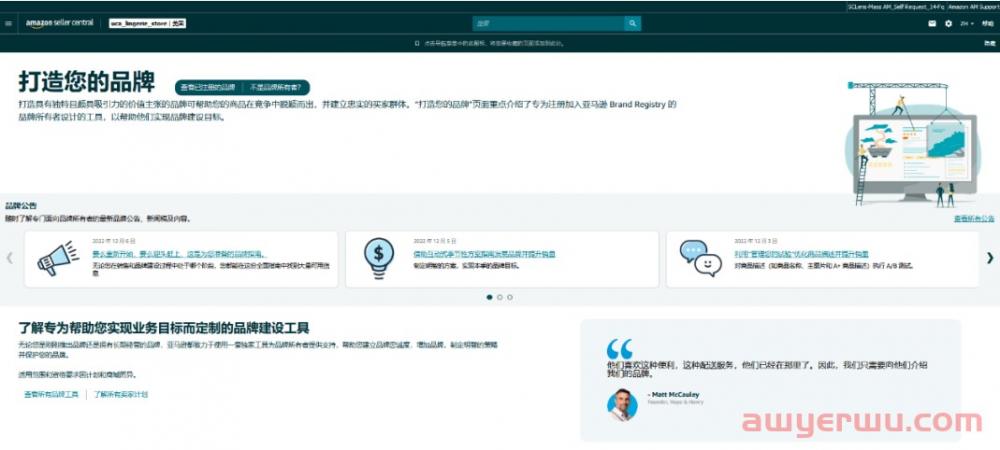Click the dollar lightbulb icon
The height and width of the screenshot is (450, 1000).
click(378, 259)
